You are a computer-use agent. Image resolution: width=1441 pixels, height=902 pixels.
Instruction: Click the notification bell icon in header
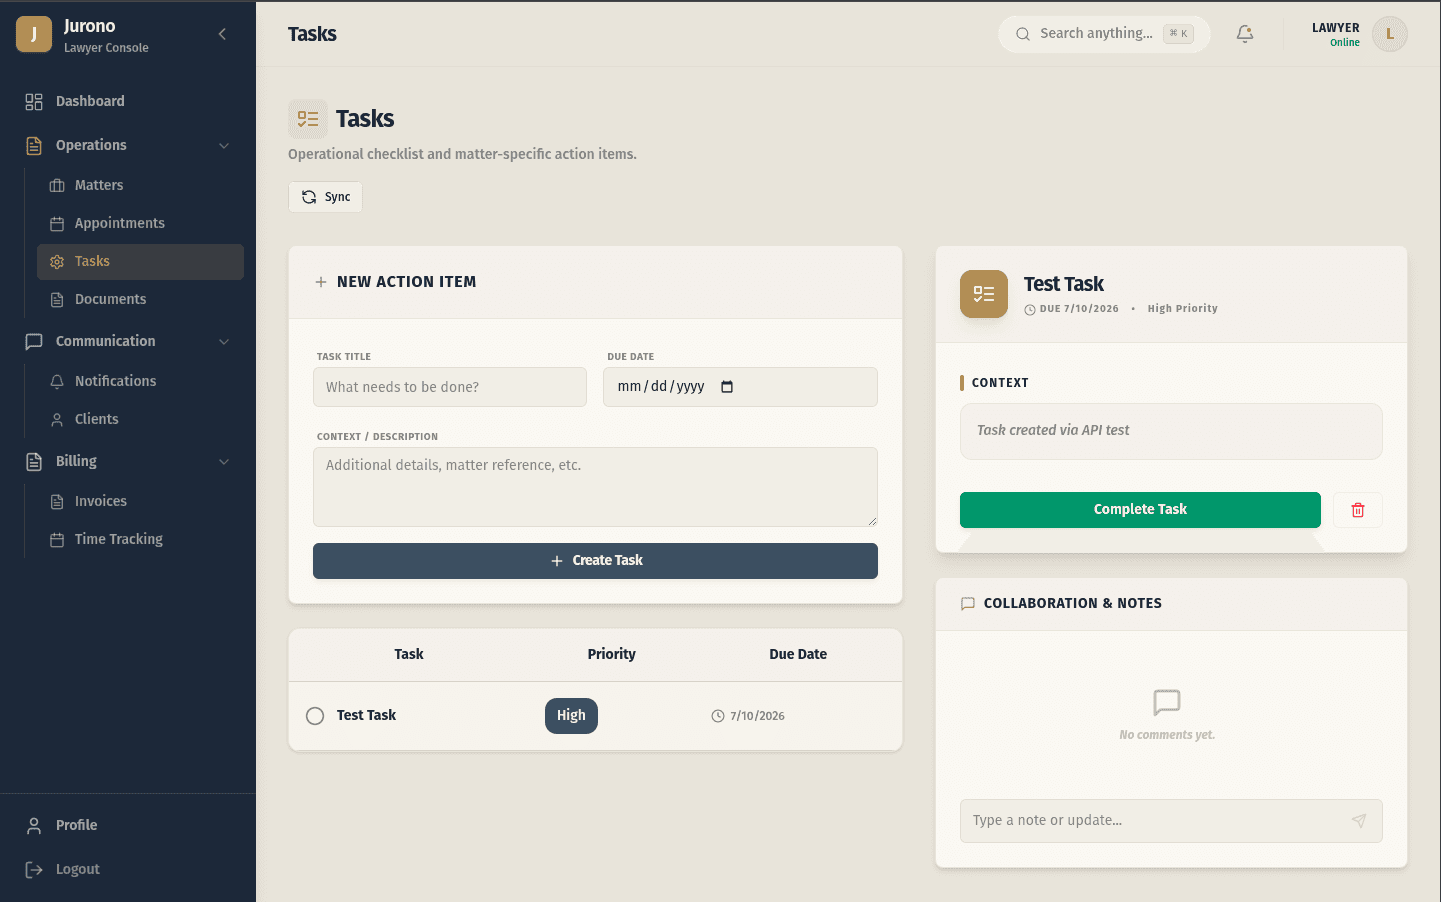(1245, 34)
